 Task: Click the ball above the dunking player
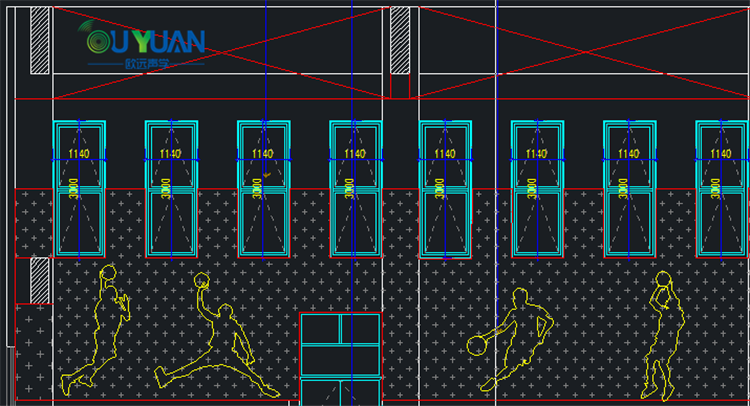pyautogui.click(x=203, y=280)
